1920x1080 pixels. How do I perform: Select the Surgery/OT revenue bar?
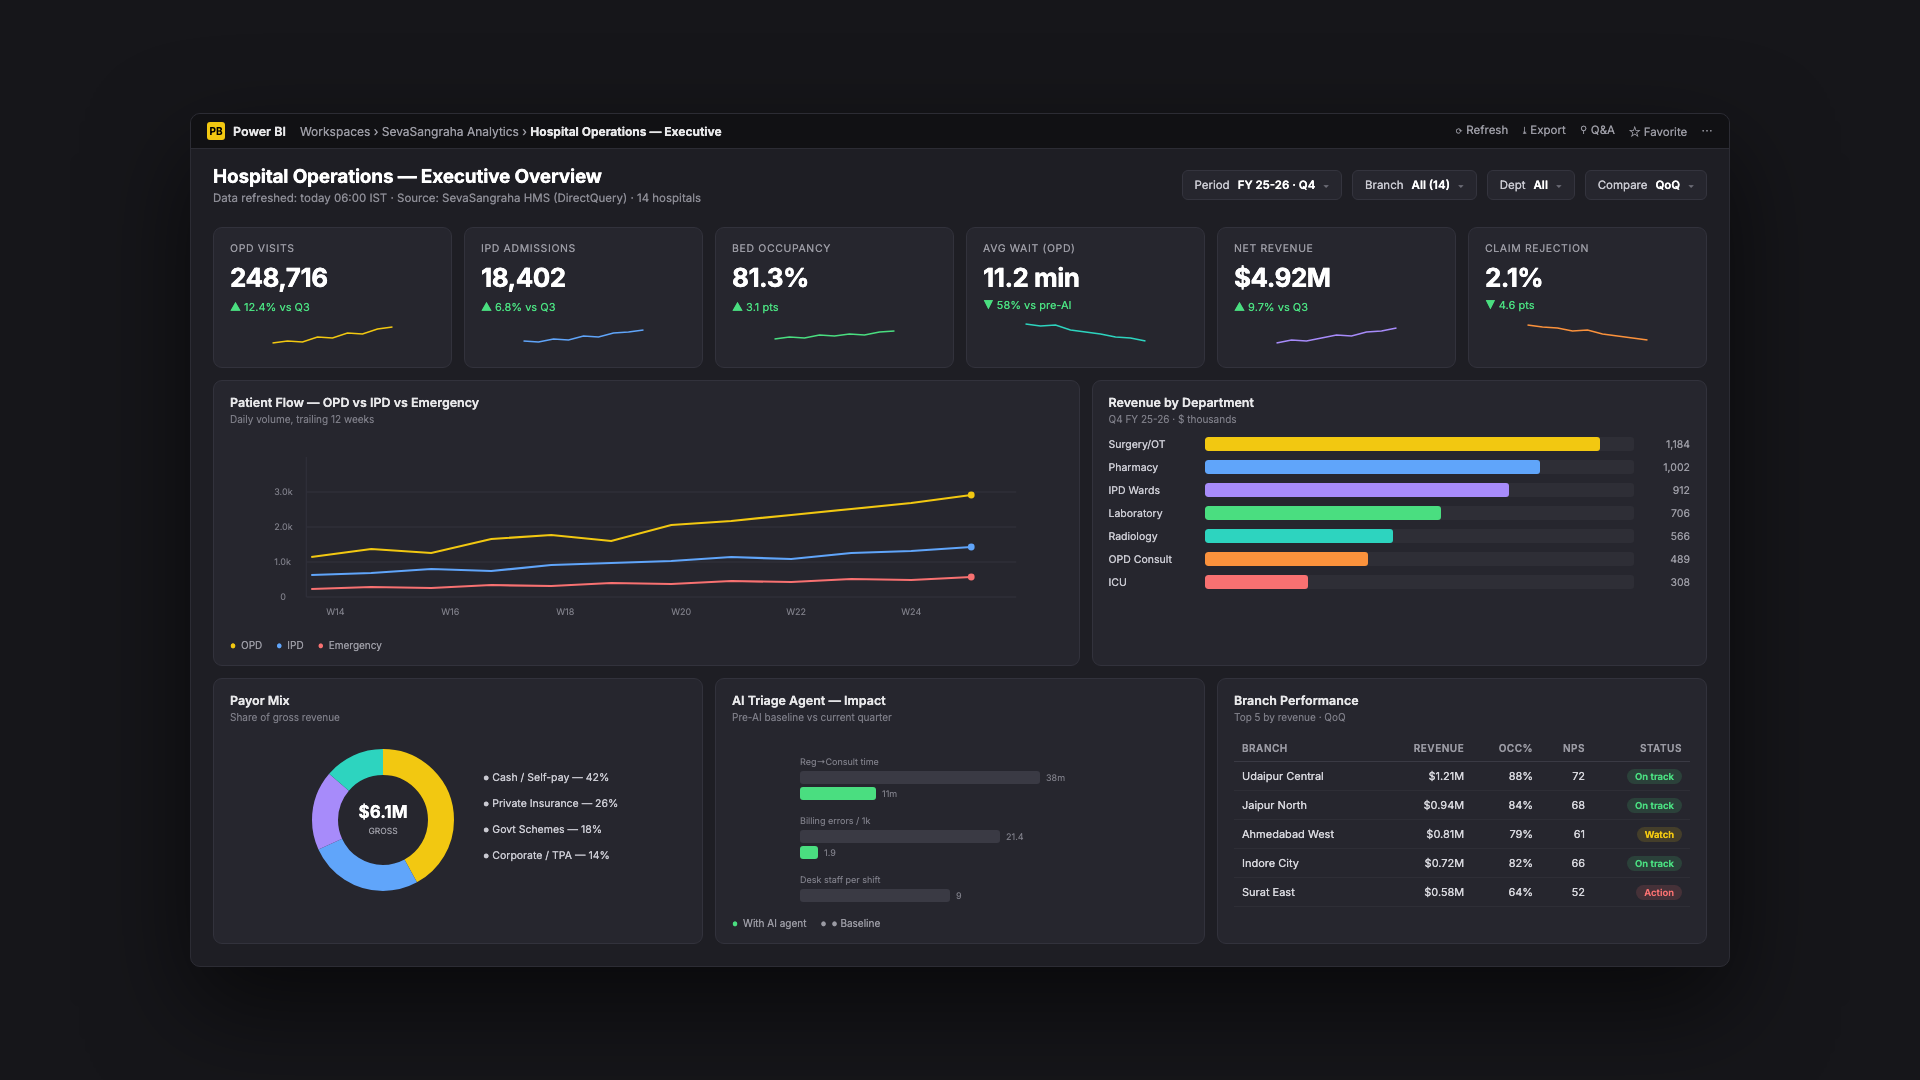pyautogui.click(x=1402, y=444)
